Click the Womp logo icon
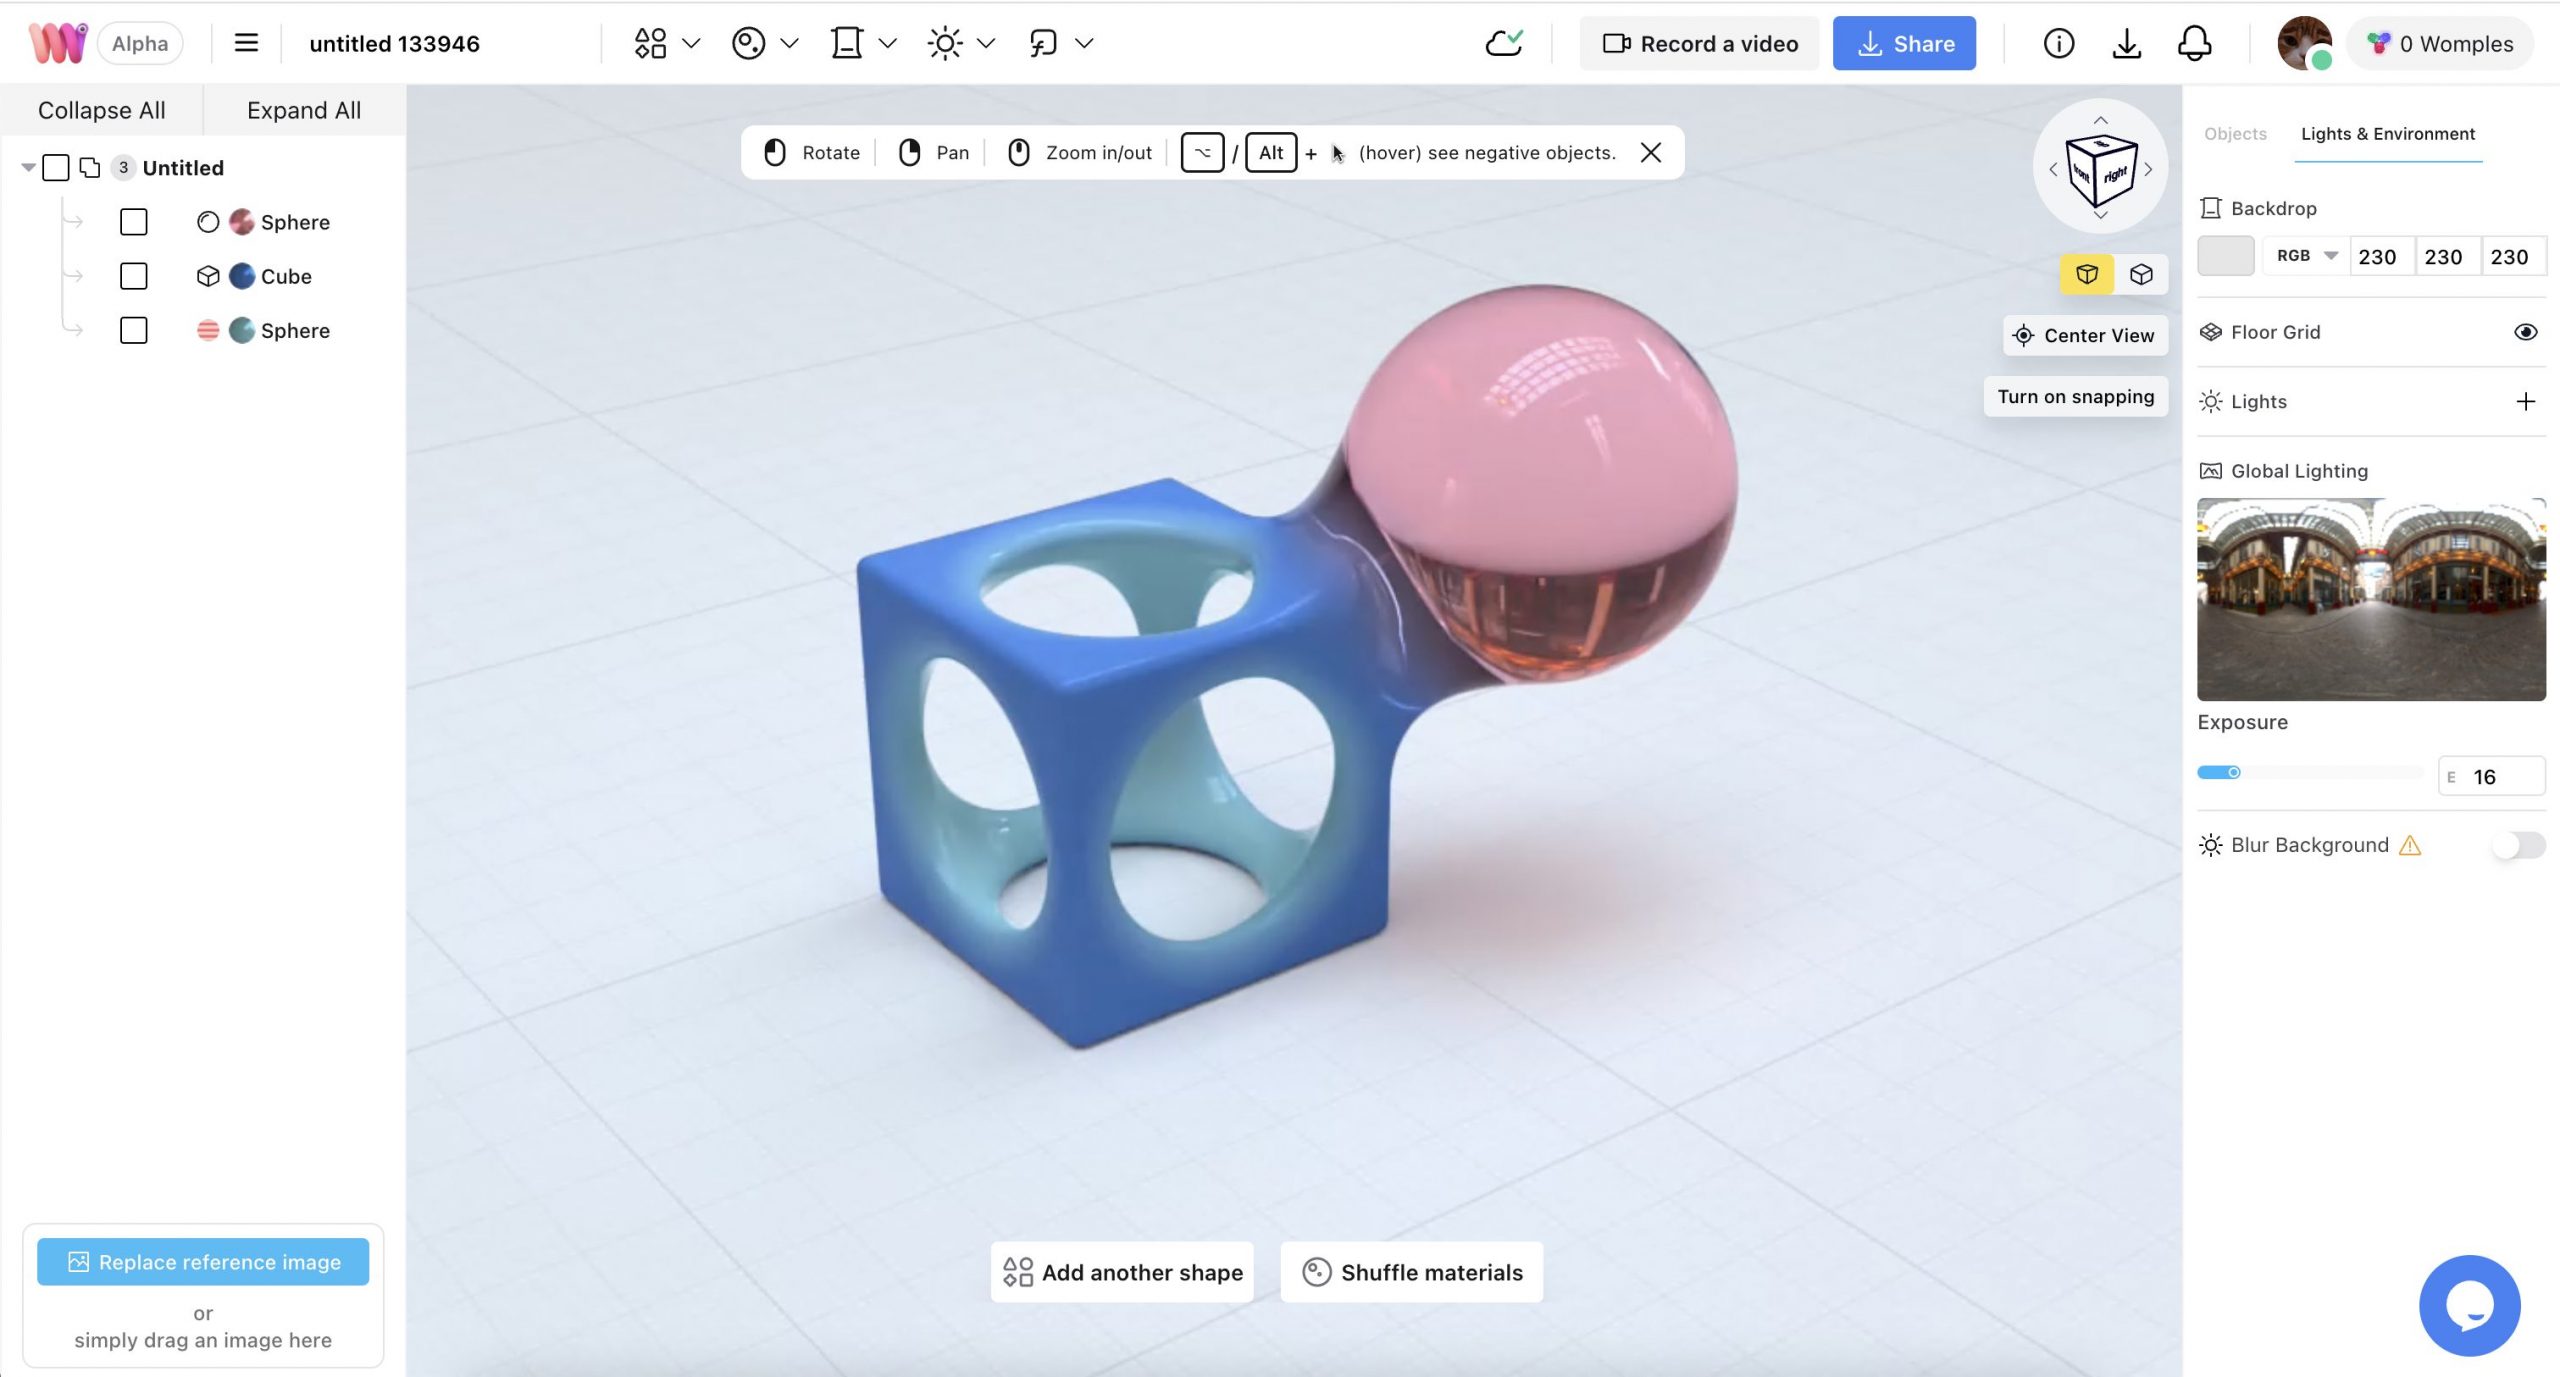Screen dimensions: 2560x1377 point(57,43)
